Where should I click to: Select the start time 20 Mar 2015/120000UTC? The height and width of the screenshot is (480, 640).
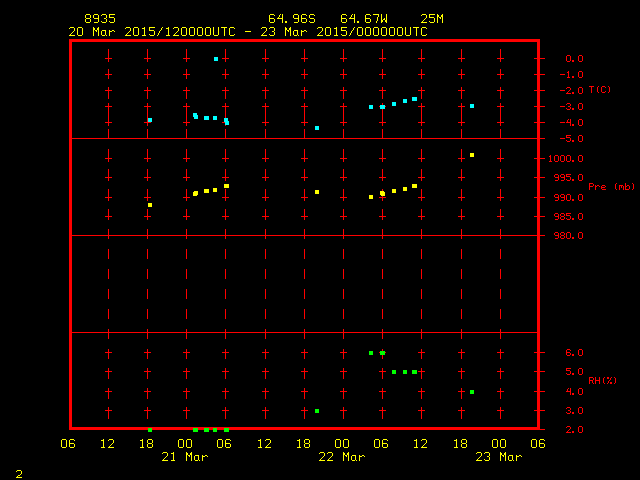point(152,32)
